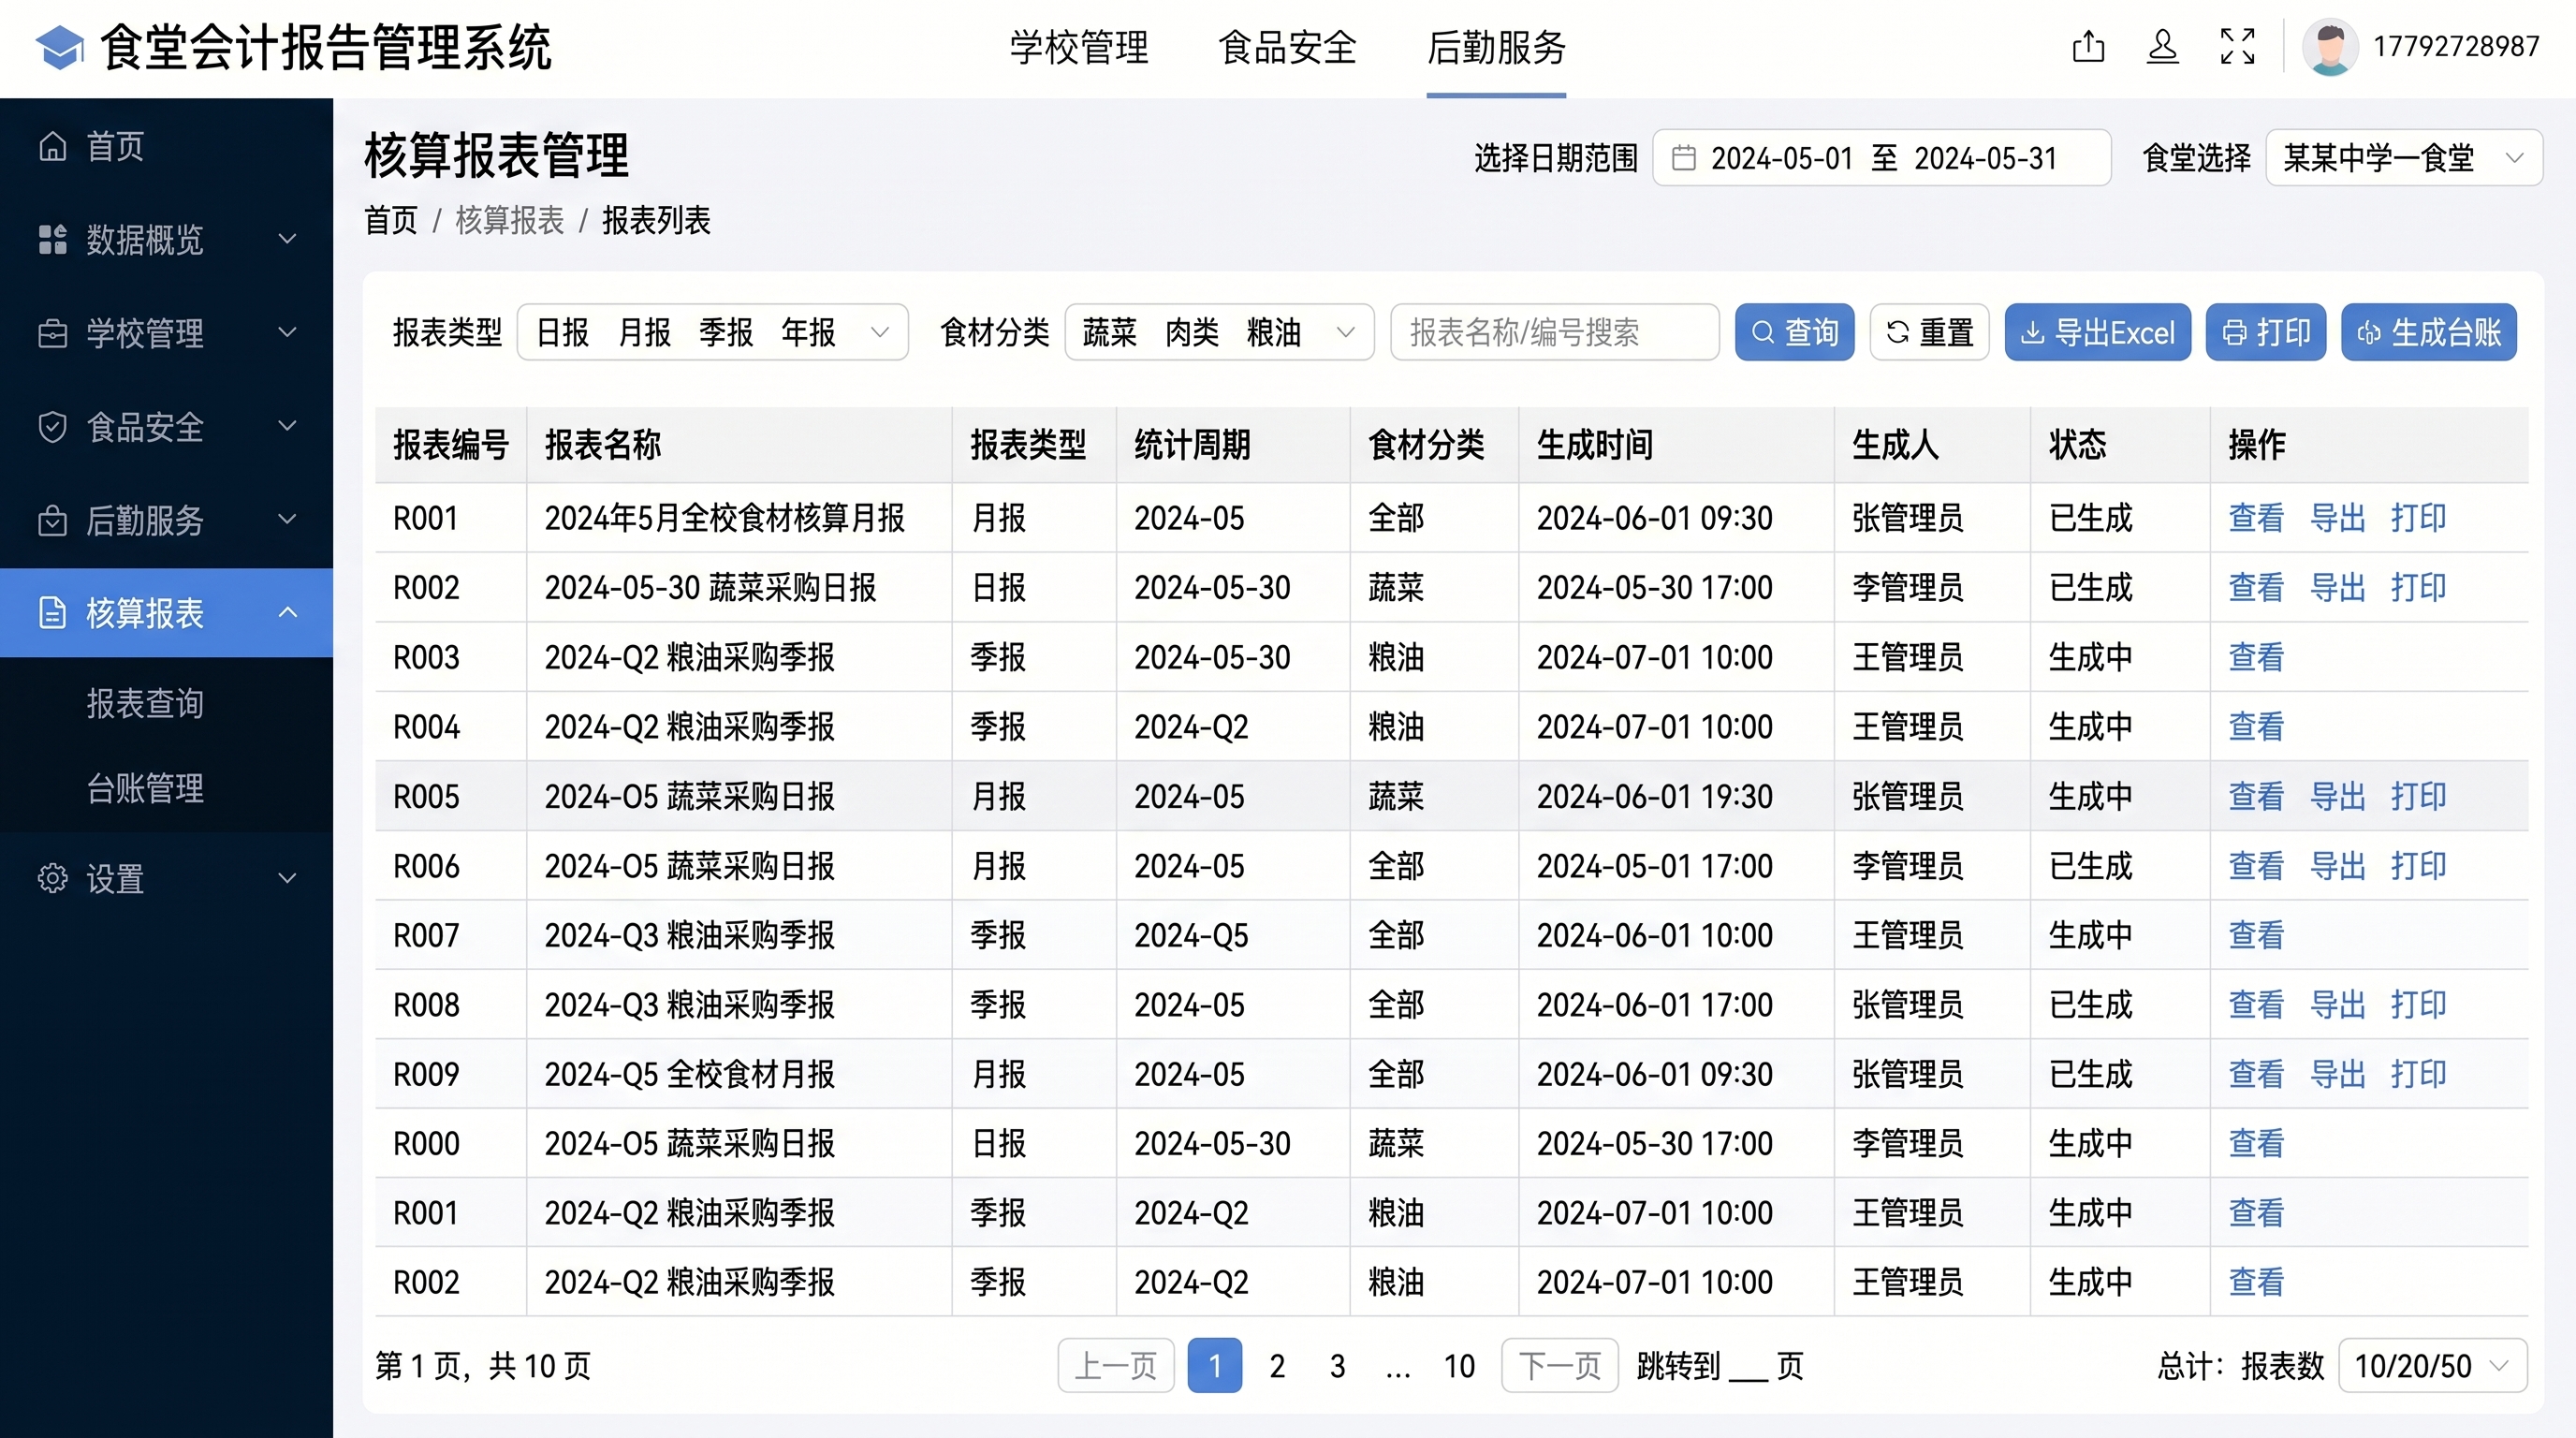Screen dimensions: 2576x1438
Task: Collapse the 核算报表 sidebar chevron
Action: click(x=287, y=613)
